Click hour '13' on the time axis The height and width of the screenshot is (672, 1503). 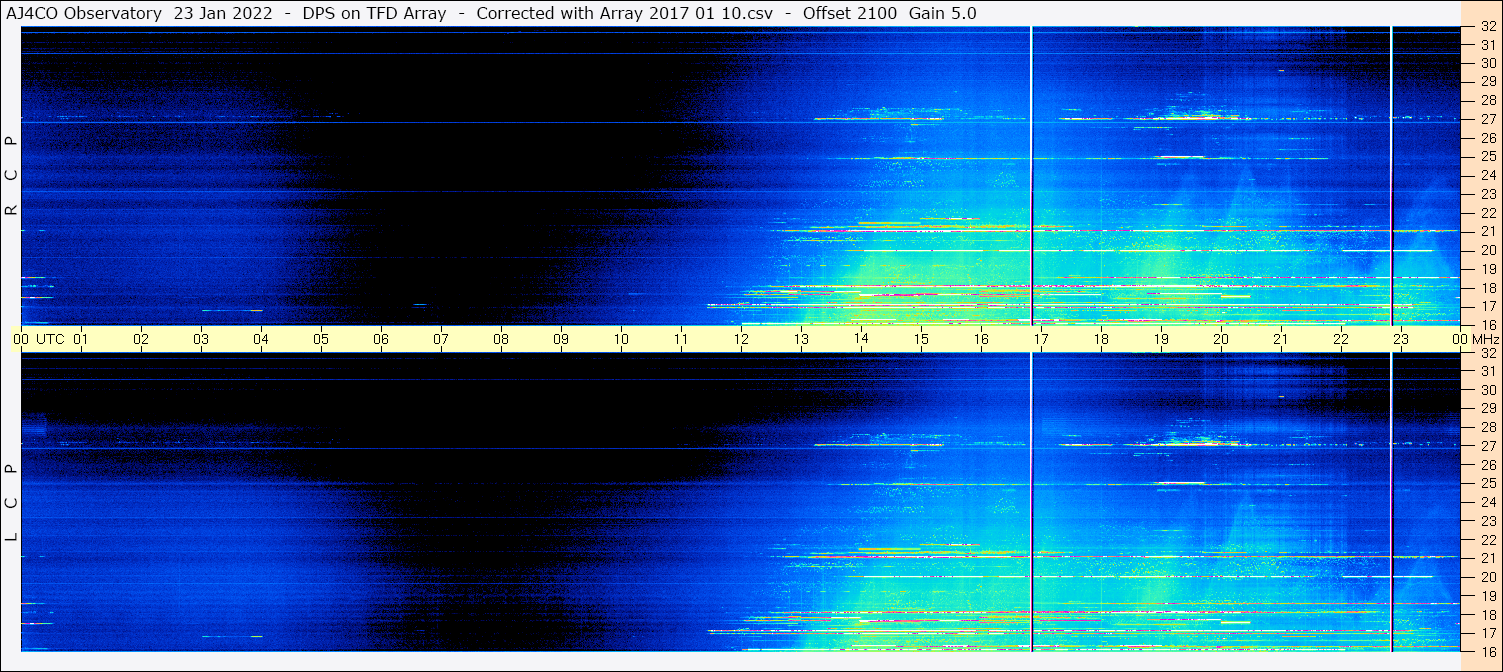tap(801, 339)
